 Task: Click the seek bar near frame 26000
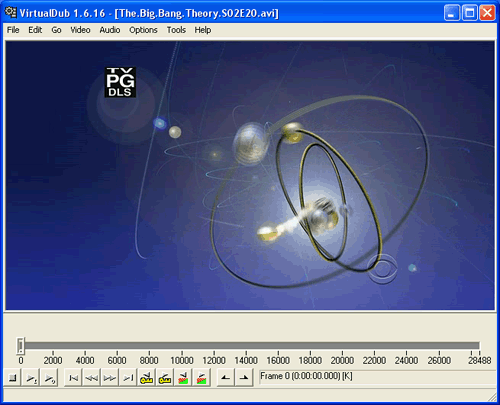tap(439, 345)
